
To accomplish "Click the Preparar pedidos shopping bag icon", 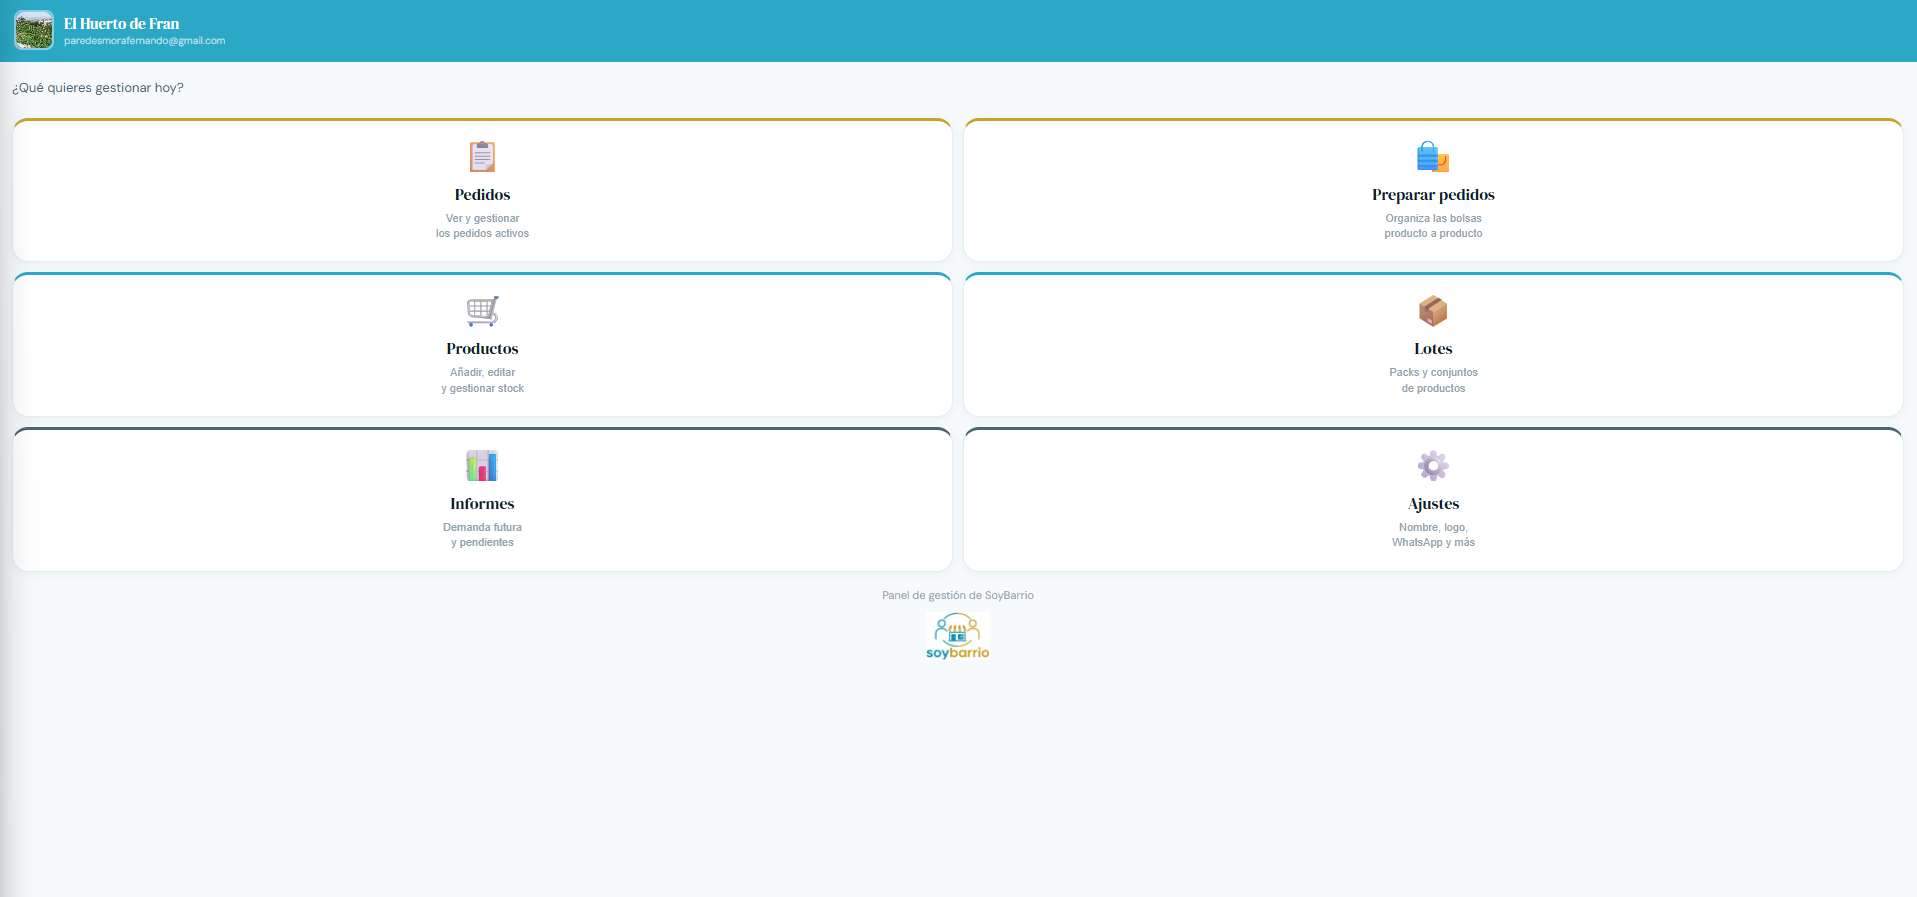I will (x=1433, y=157).
